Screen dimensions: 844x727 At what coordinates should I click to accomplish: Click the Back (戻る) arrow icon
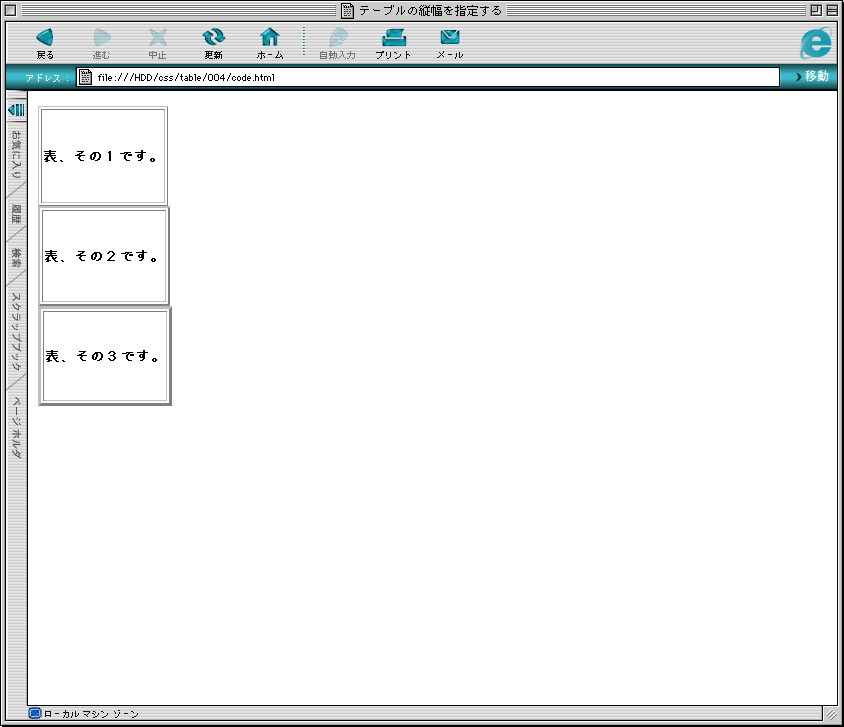pos(45,38)
